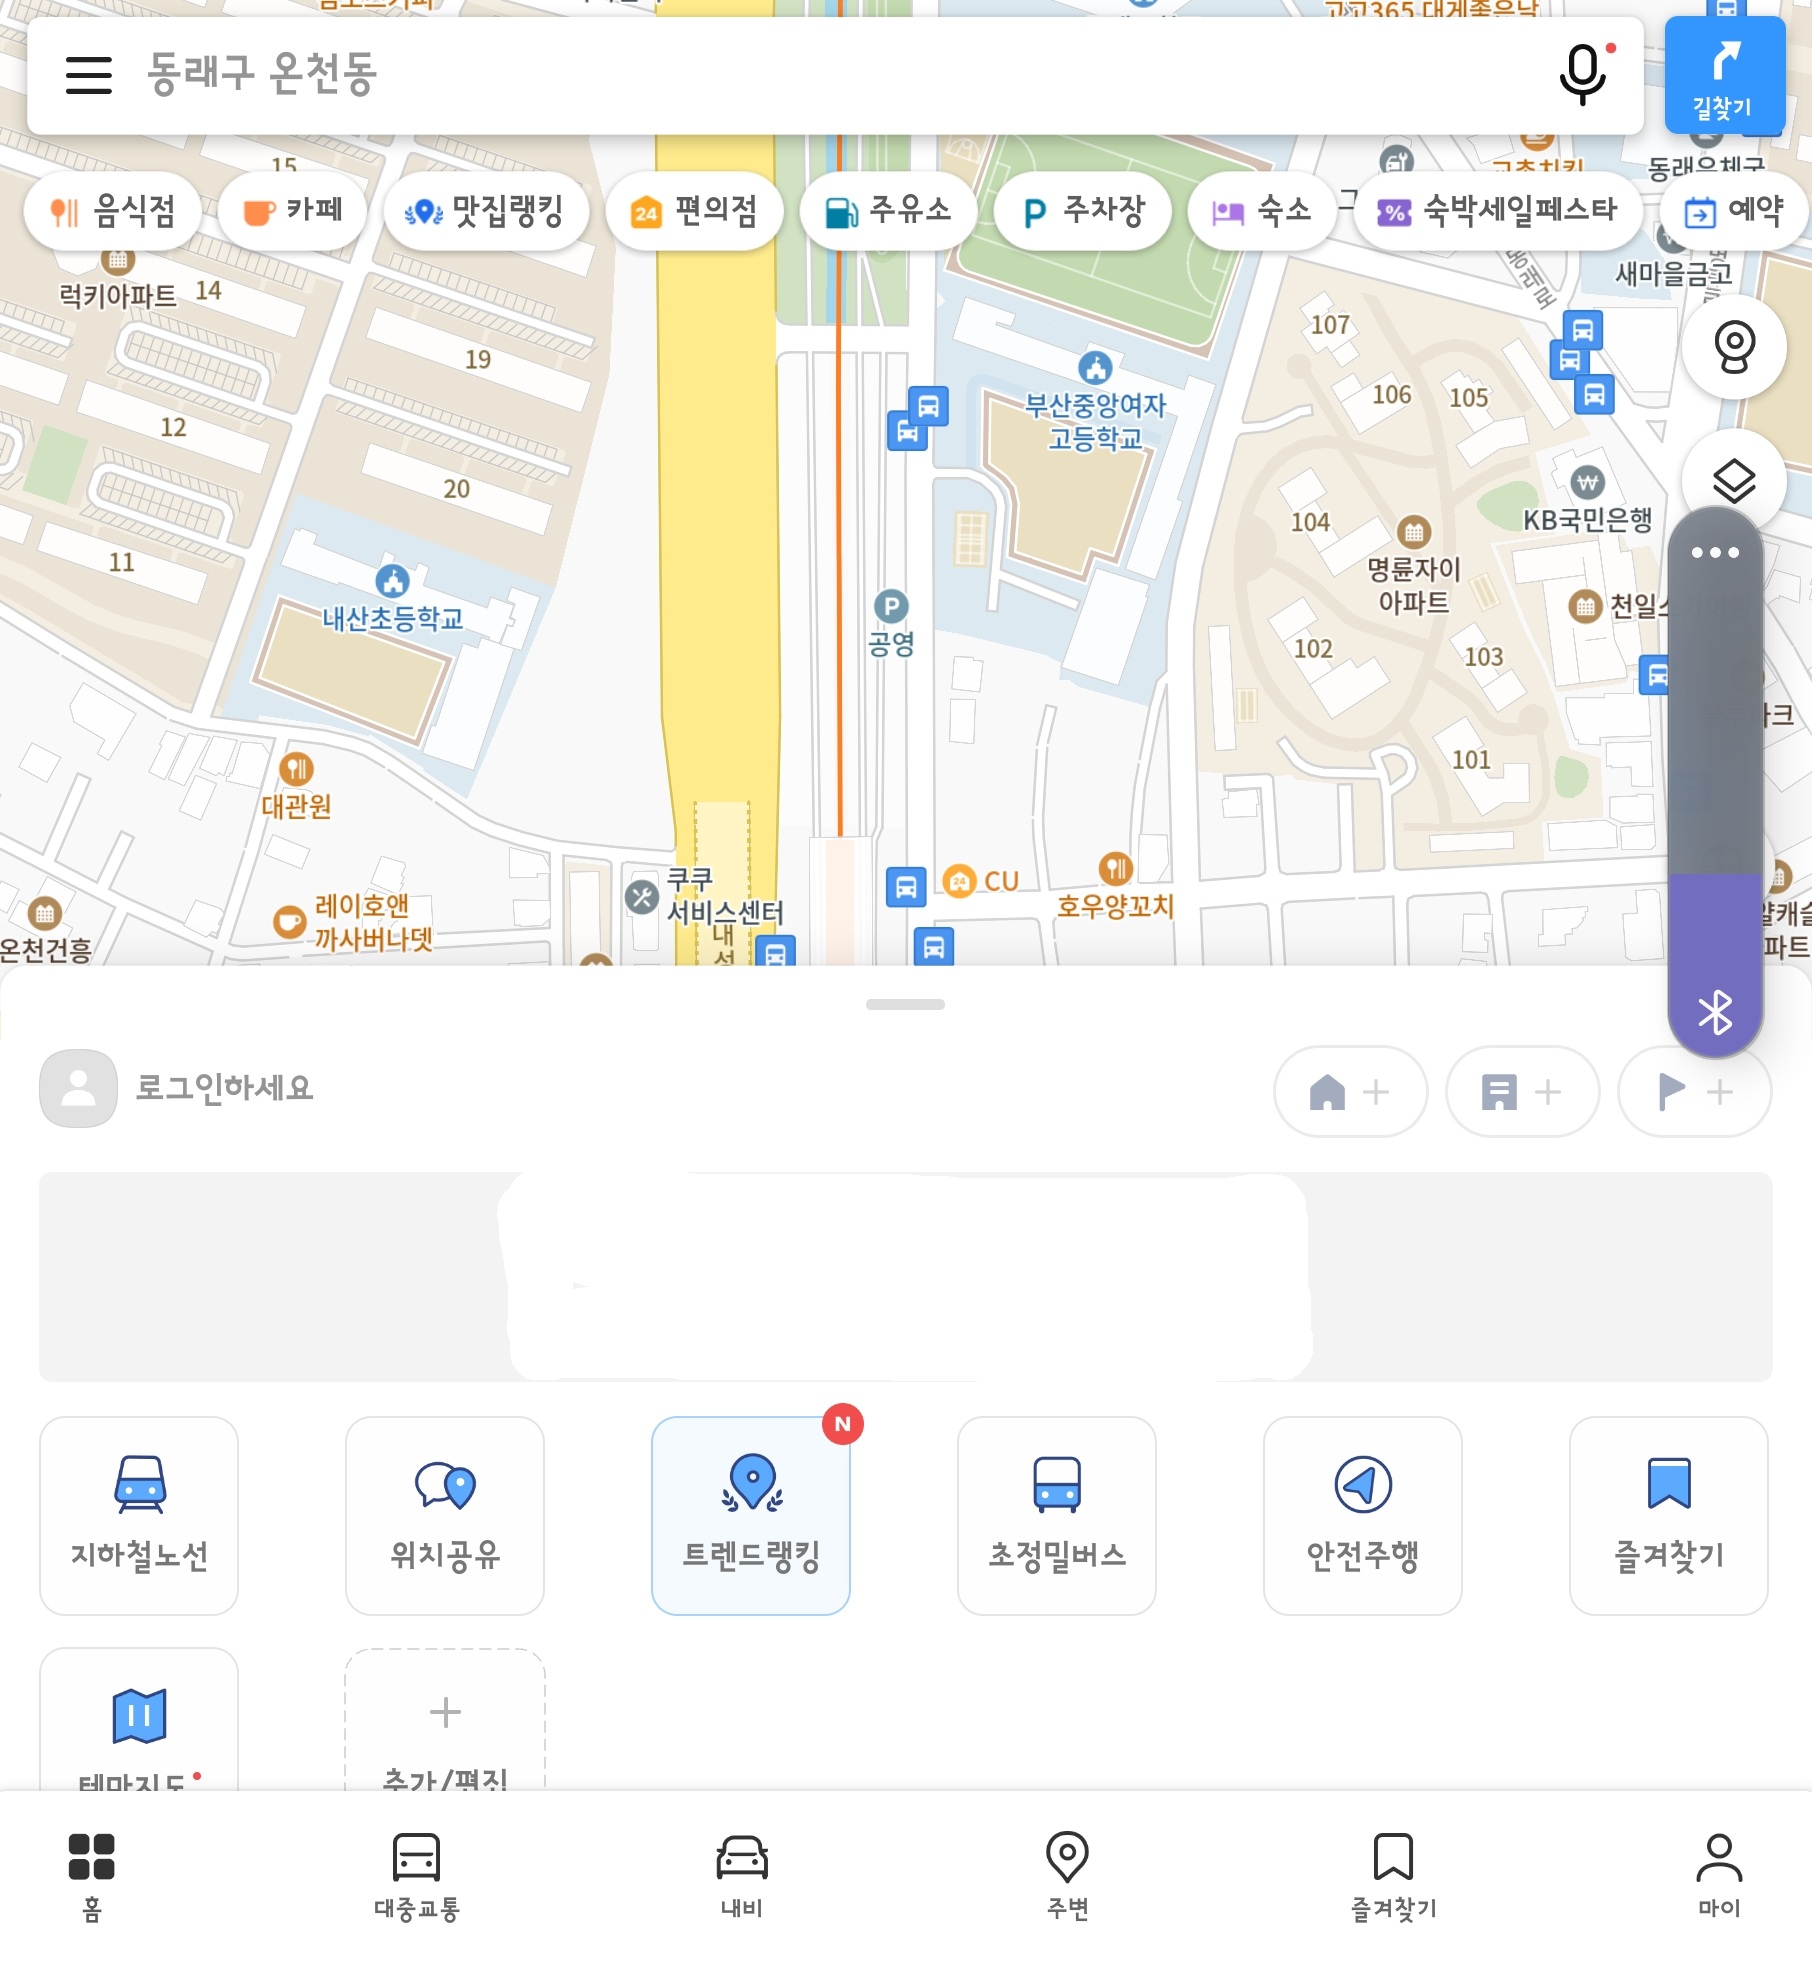
Task: Open 테마지도 theme map tile
Action: [139, 1720]
